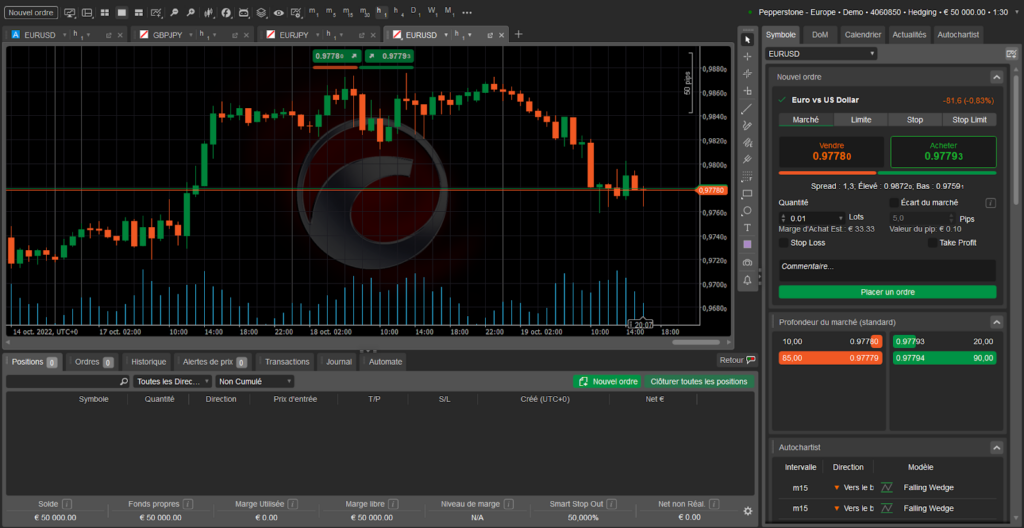Open the Toutes les Direc... filter dropdown

point(172,381)
